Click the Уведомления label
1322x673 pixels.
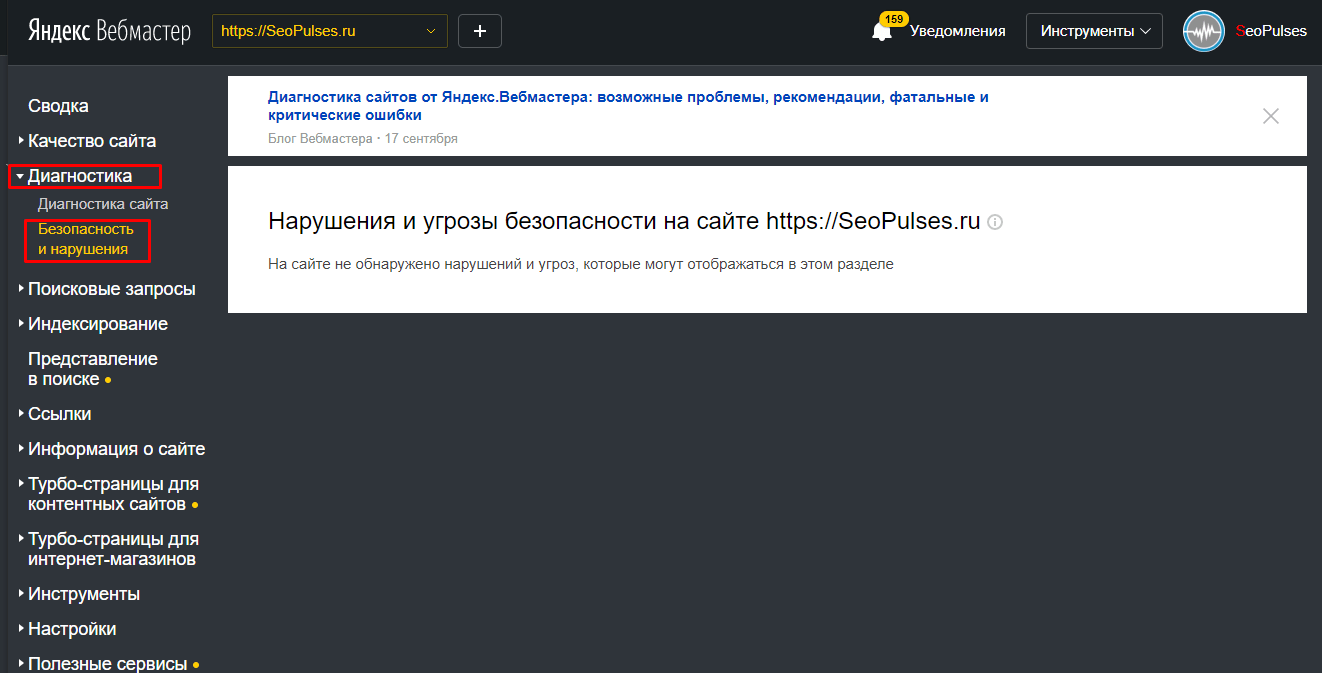point(957,31)
